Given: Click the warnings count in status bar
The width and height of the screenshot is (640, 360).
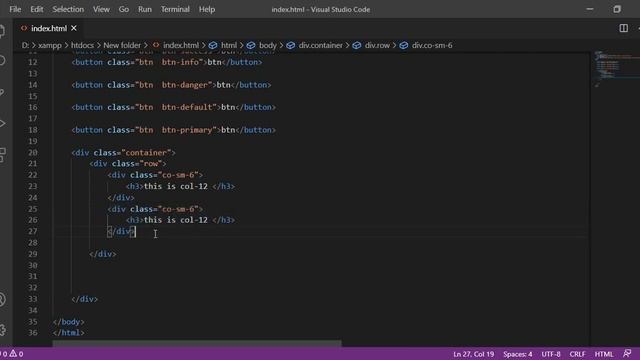Looking at the screenshot, I should (16, 354).
